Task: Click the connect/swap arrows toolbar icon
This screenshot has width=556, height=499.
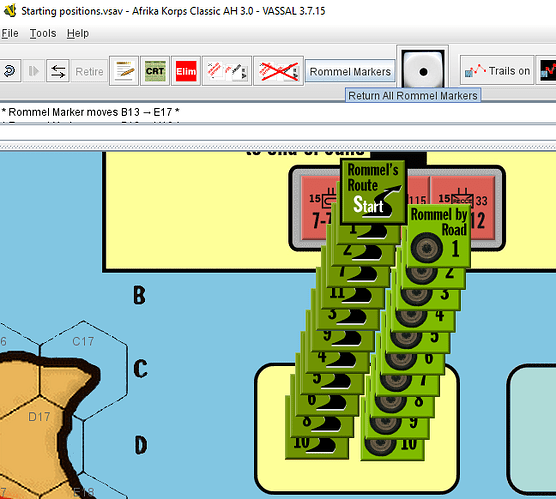Action: coord(58,71)
